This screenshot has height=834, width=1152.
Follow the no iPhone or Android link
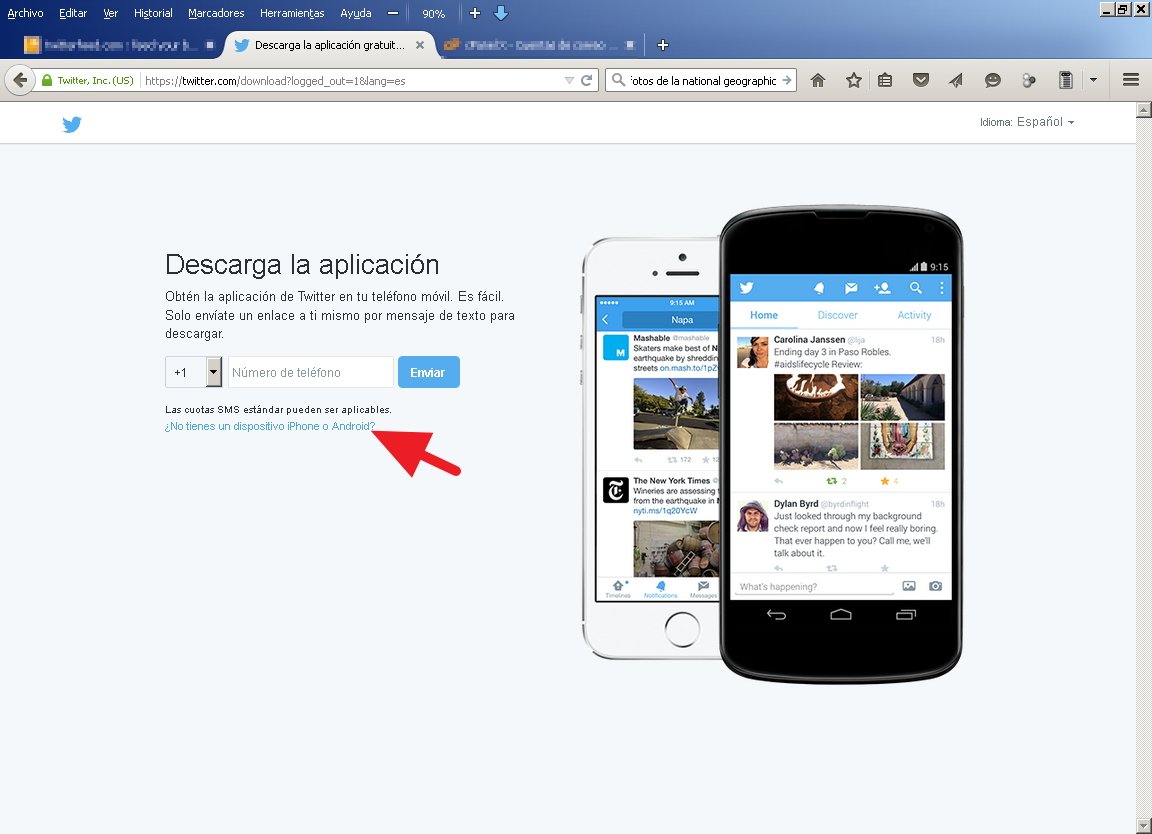(x=270, y=426)
